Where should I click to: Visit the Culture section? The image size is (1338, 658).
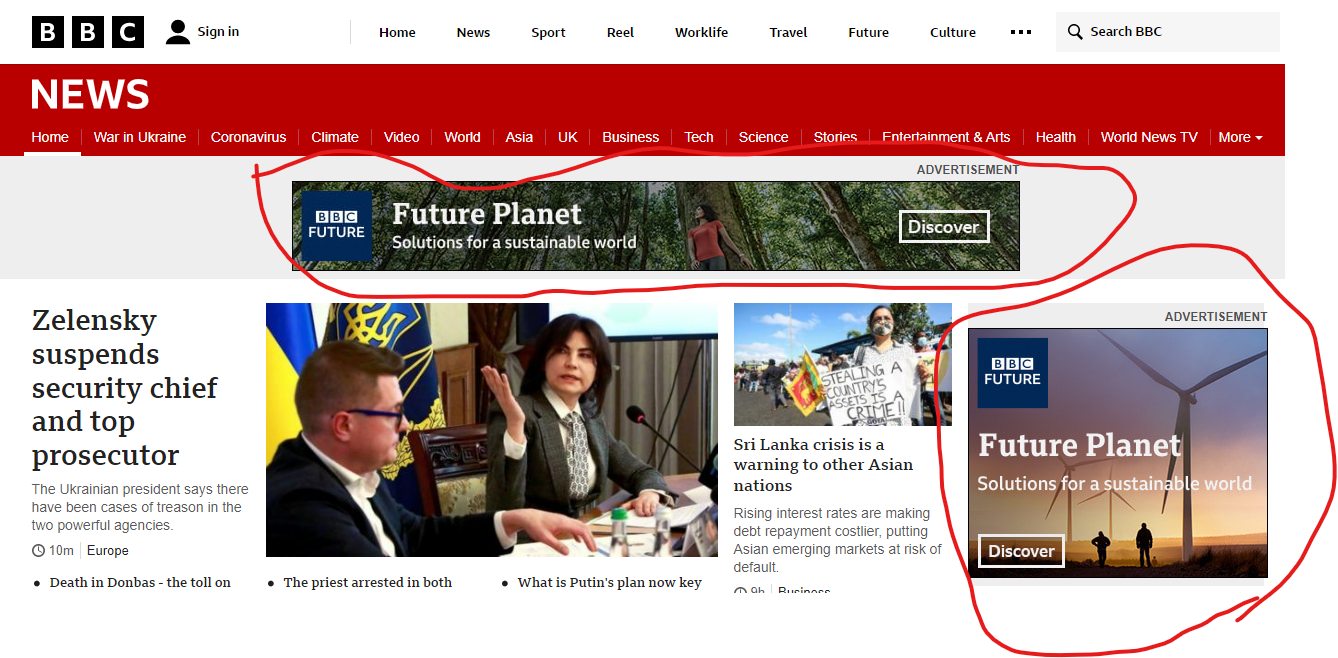coord(953,32)
